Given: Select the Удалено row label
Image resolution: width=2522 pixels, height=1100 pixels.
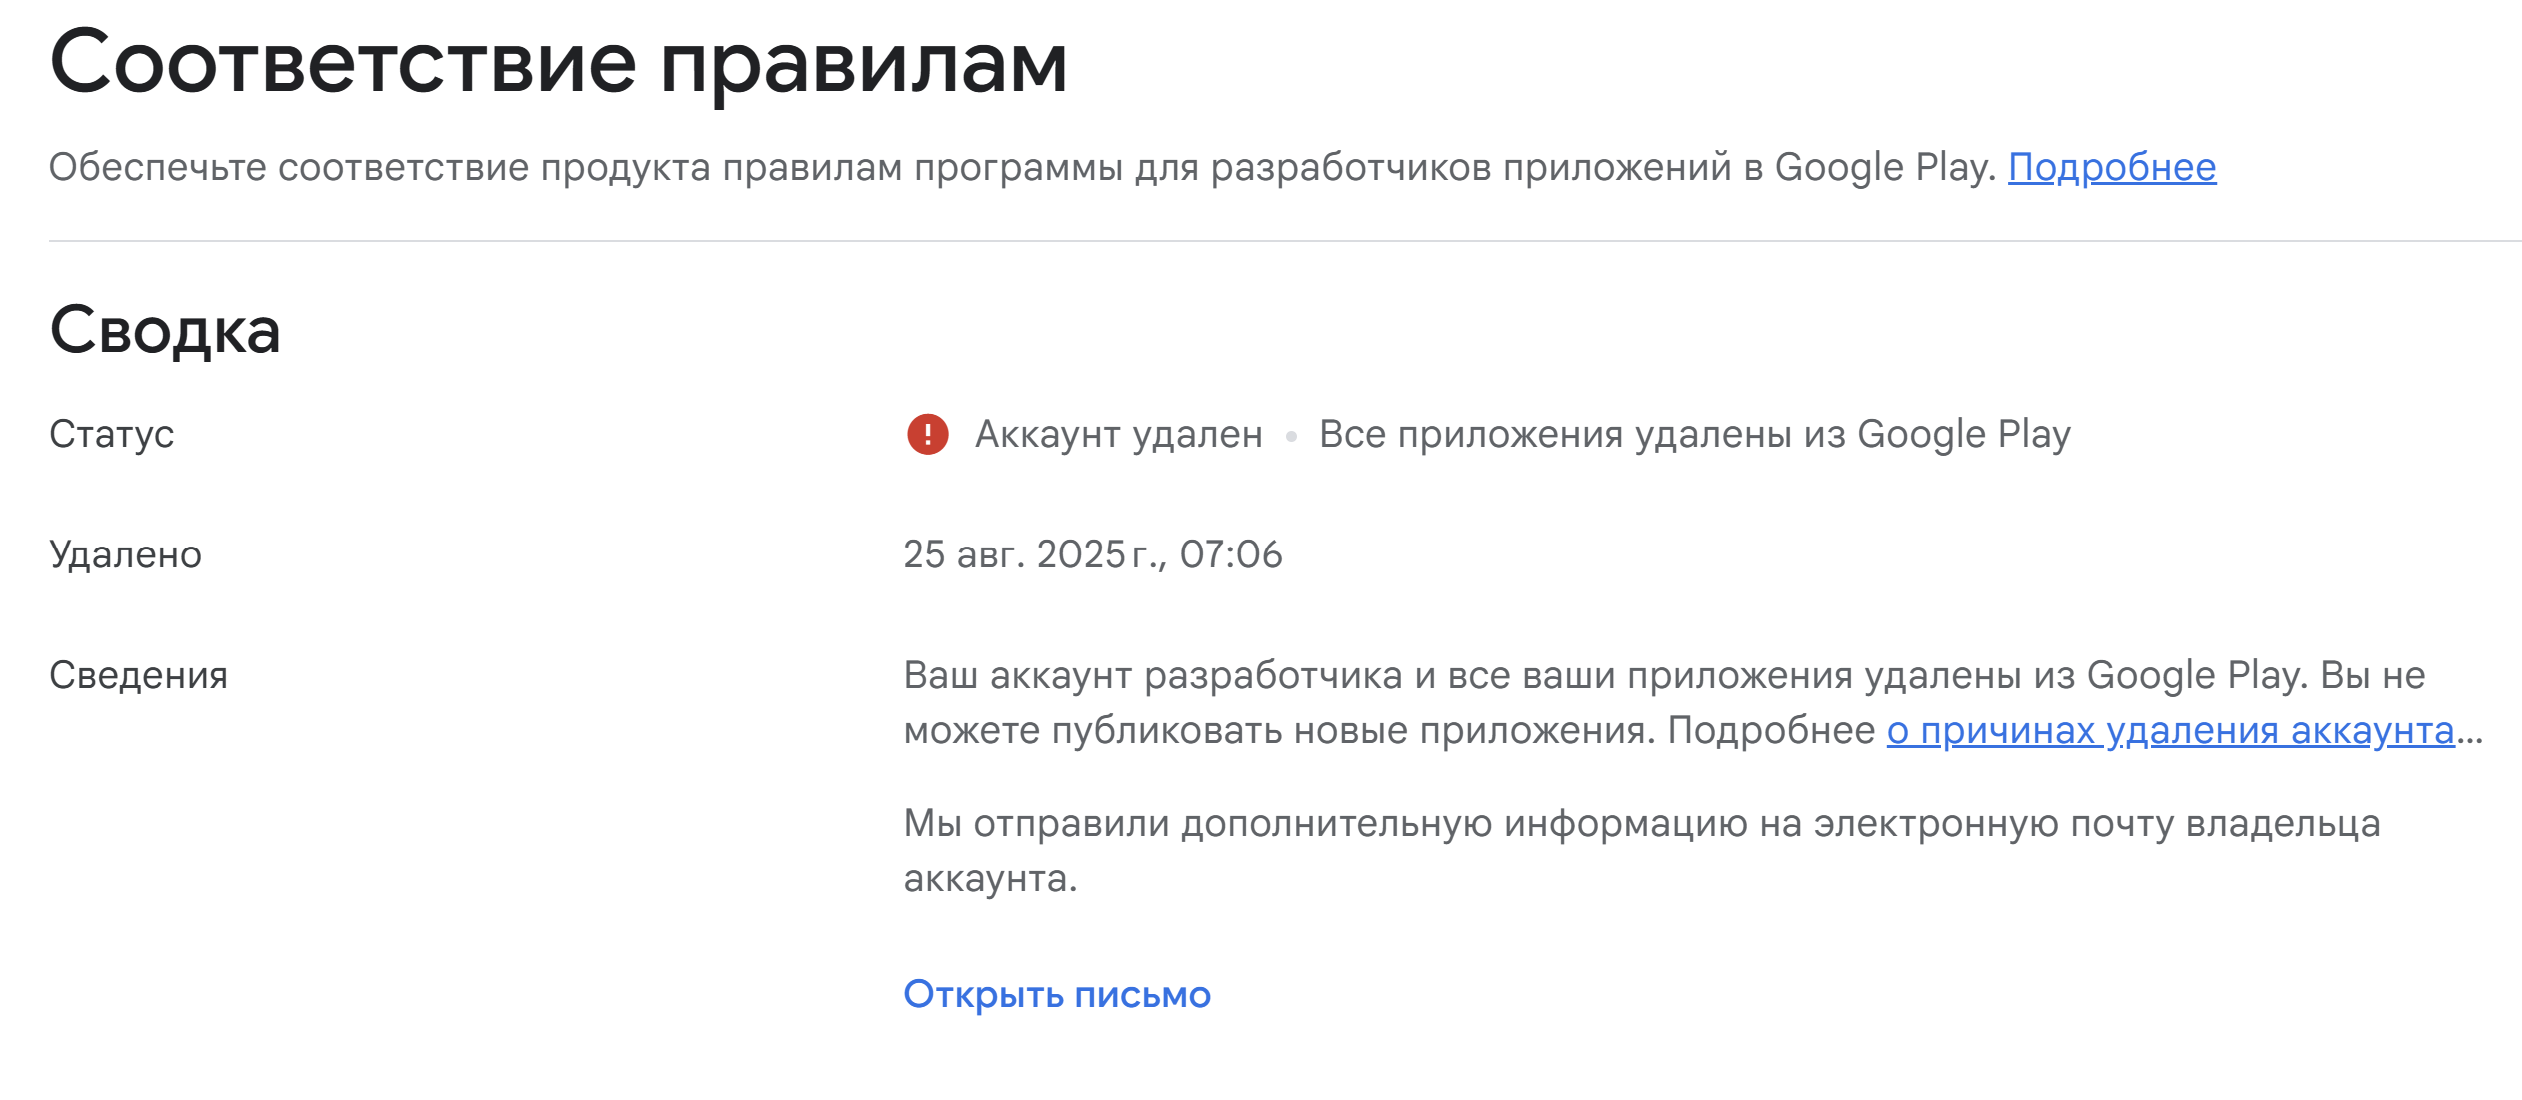Looking at the screenshot, I should pyautogui.click(x=125, y=554).
